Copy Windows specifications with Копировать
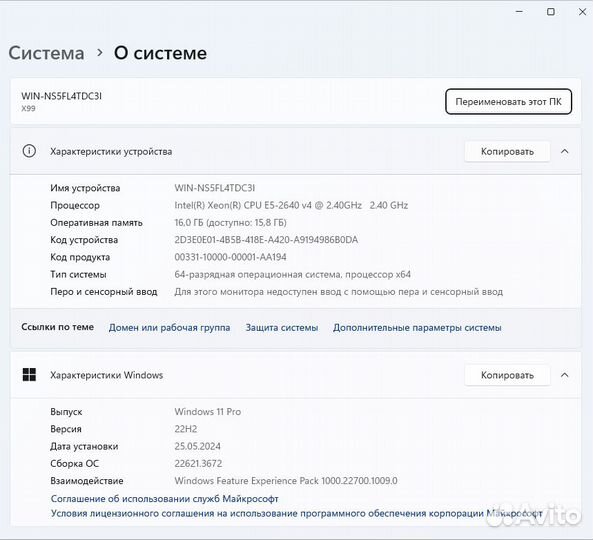The image size is (593, 540). (x=507, y=375)
